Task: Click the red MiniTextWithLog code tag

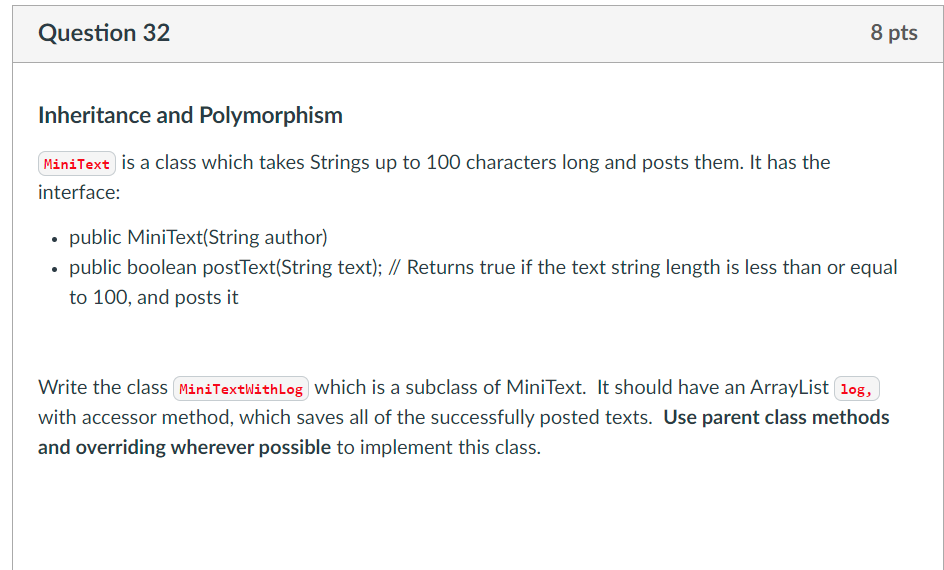Action: point(241,388)
